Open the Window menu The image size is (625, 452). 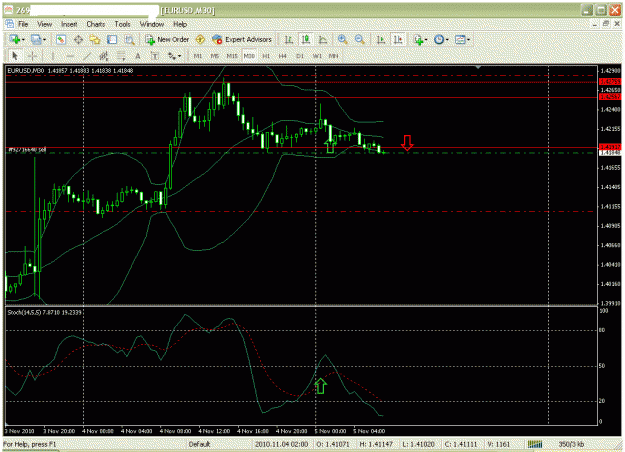(x=152, y=24)
